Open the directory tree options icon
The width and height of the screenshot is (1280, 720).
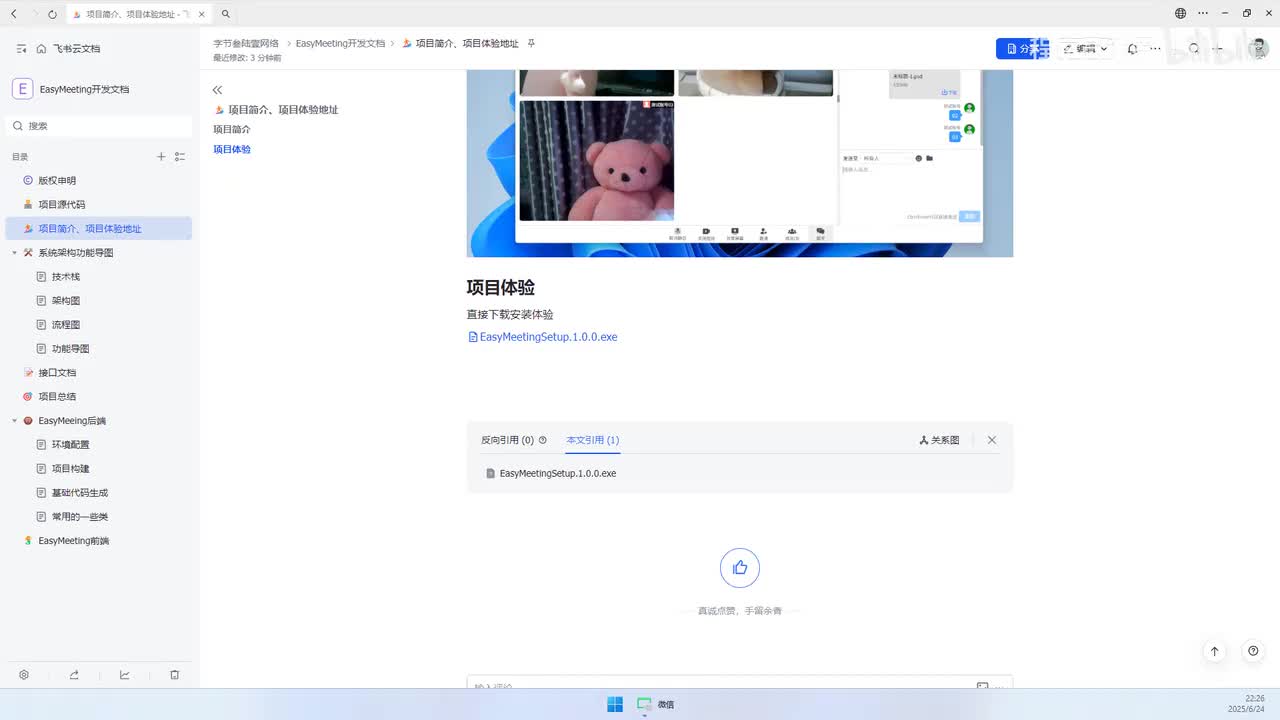tap(180, 157)
